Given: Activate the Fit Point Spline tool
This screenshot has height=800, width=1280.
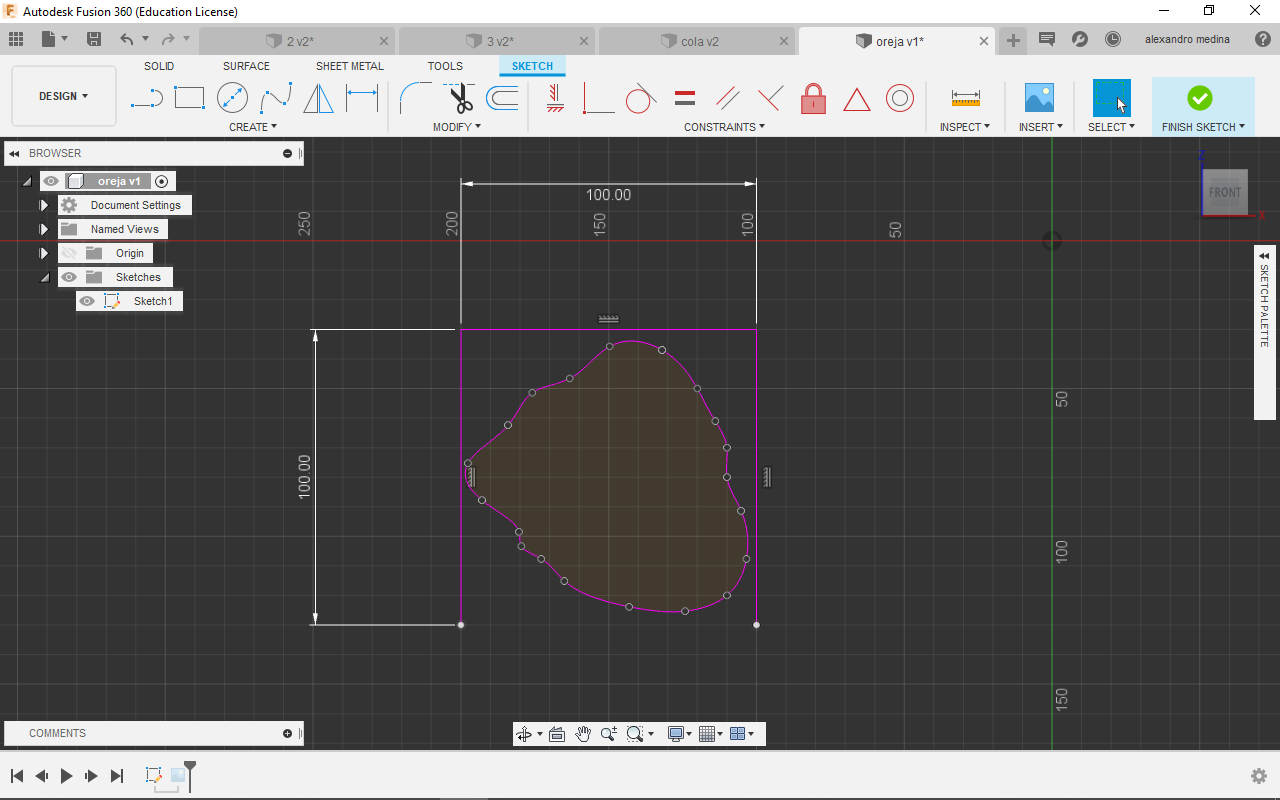Looking at the screenshot, I should [275, 98].
